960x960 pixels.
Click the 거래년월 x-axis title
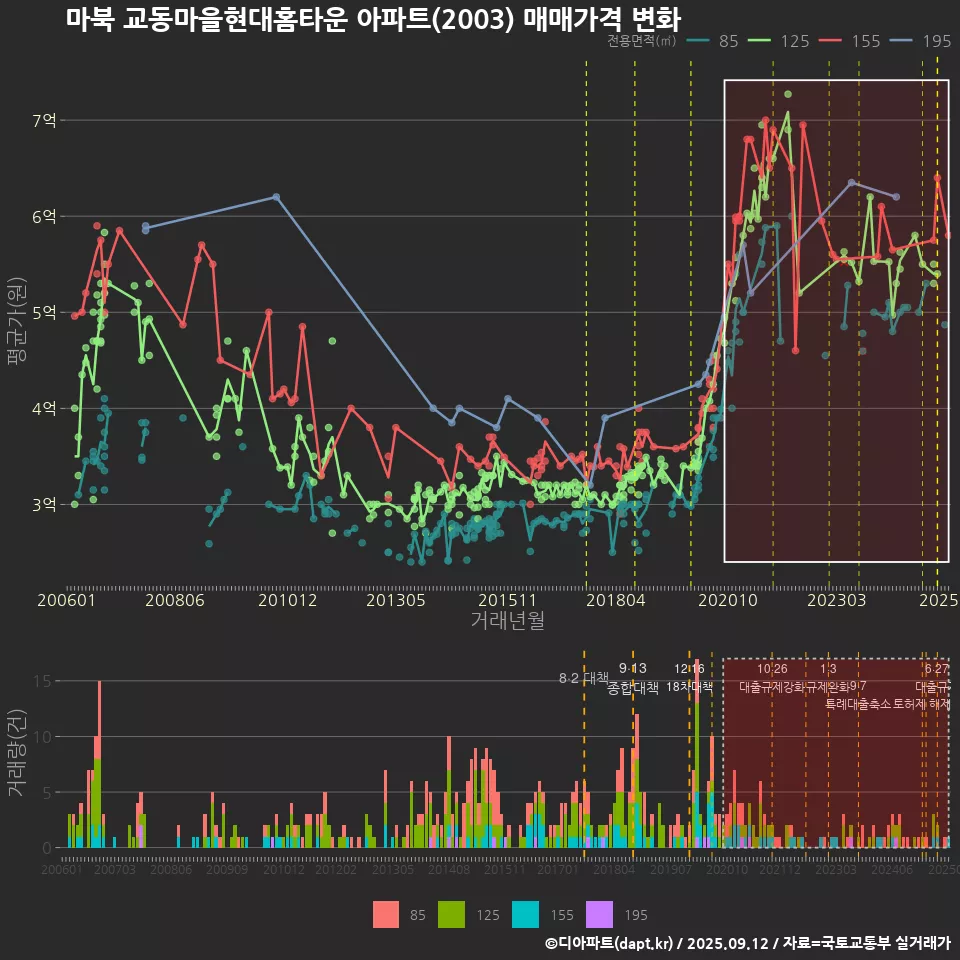(x=507, y=621)
